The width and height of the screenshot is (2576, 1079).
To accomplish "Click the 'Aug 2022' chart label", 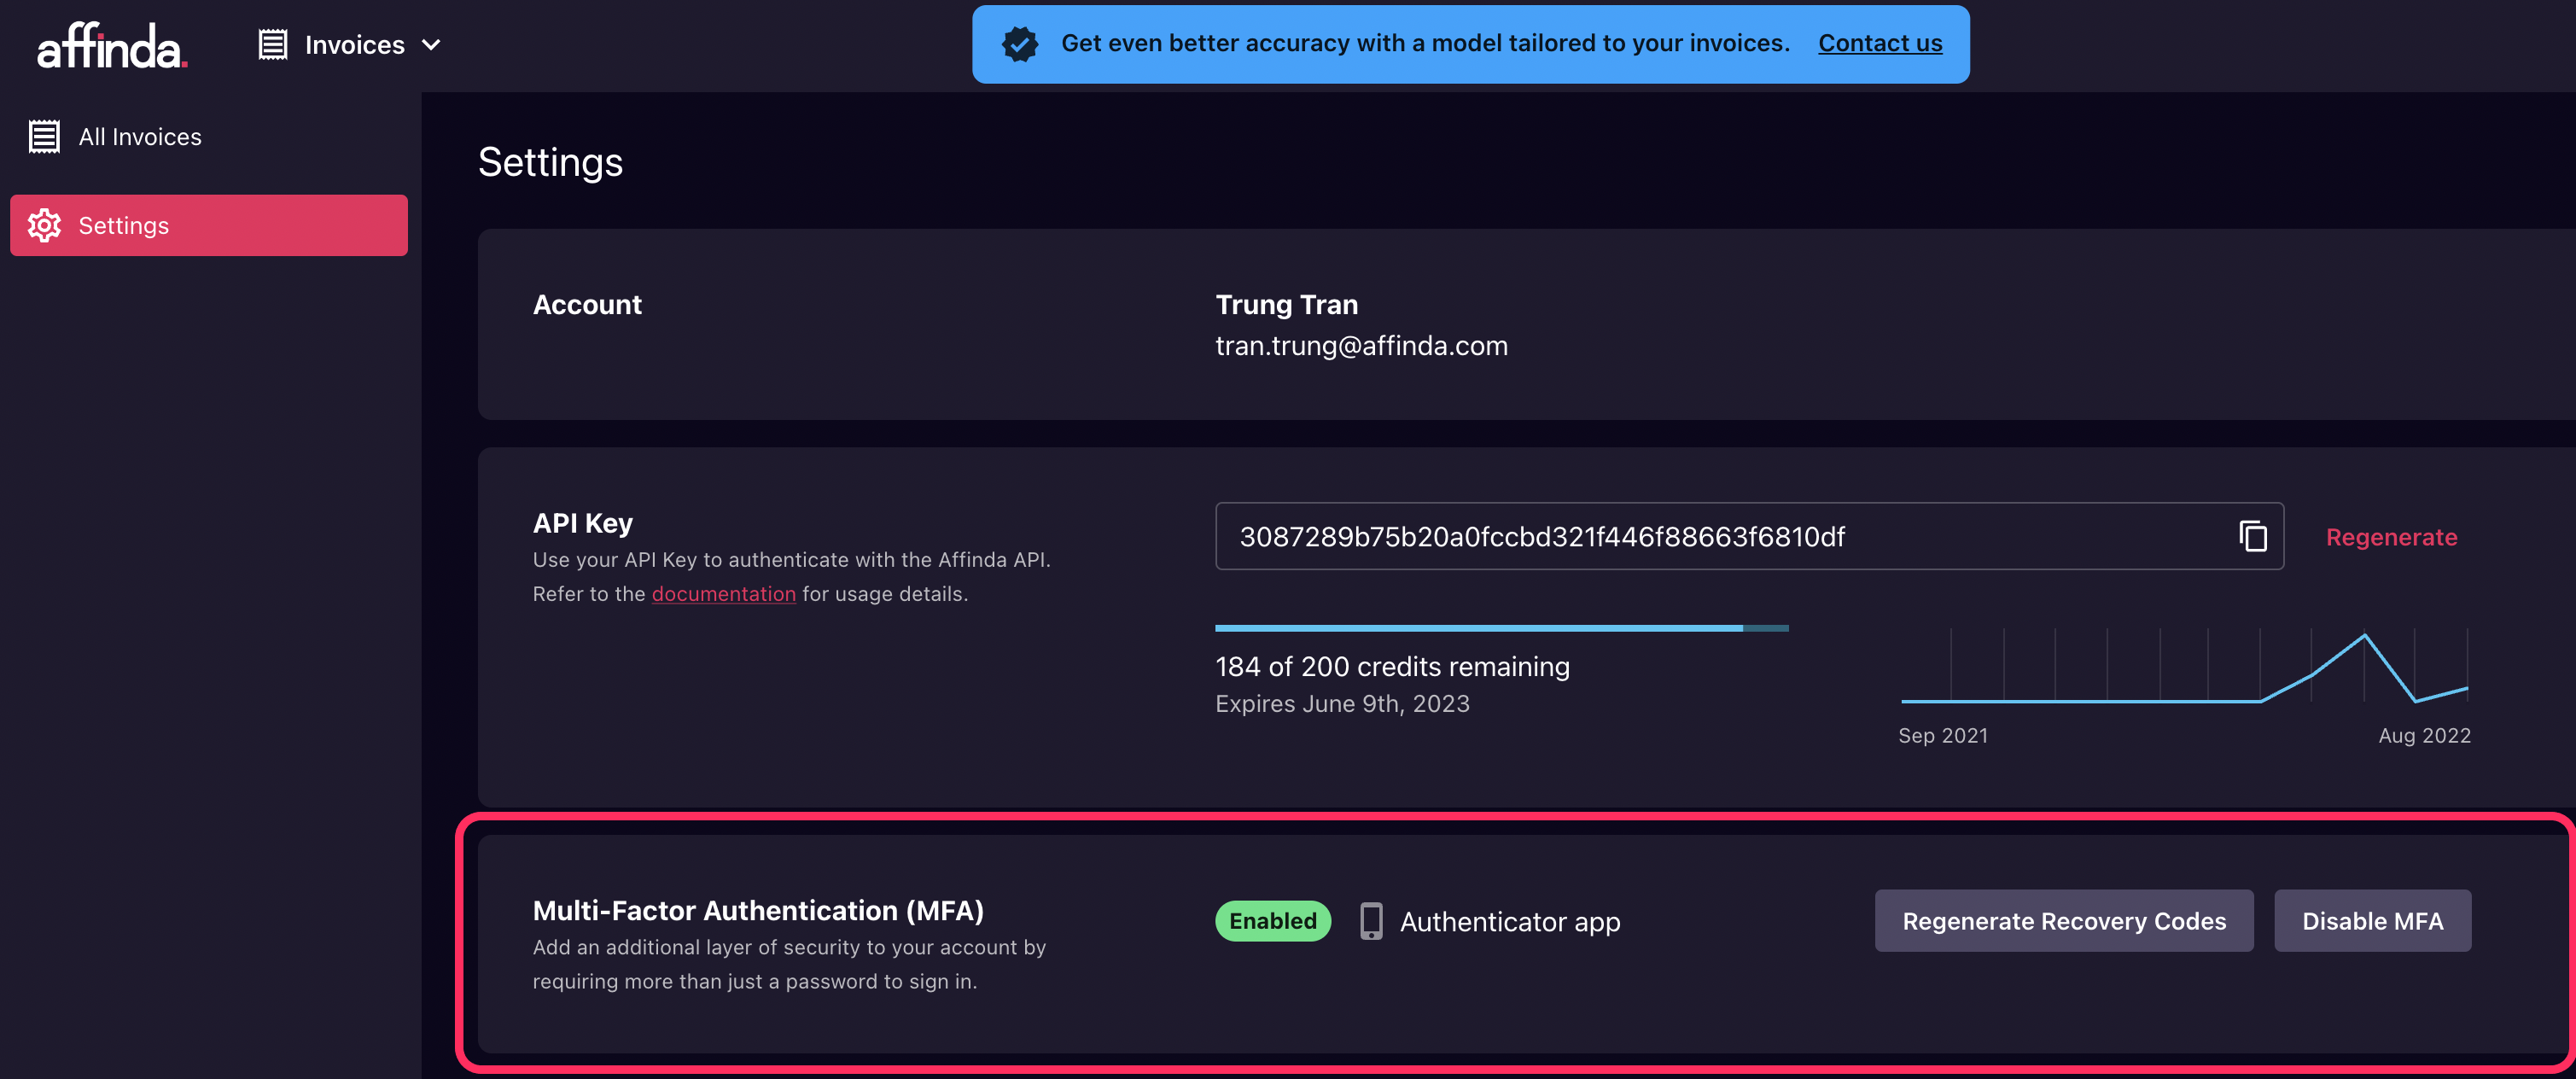I will 2423,736.
